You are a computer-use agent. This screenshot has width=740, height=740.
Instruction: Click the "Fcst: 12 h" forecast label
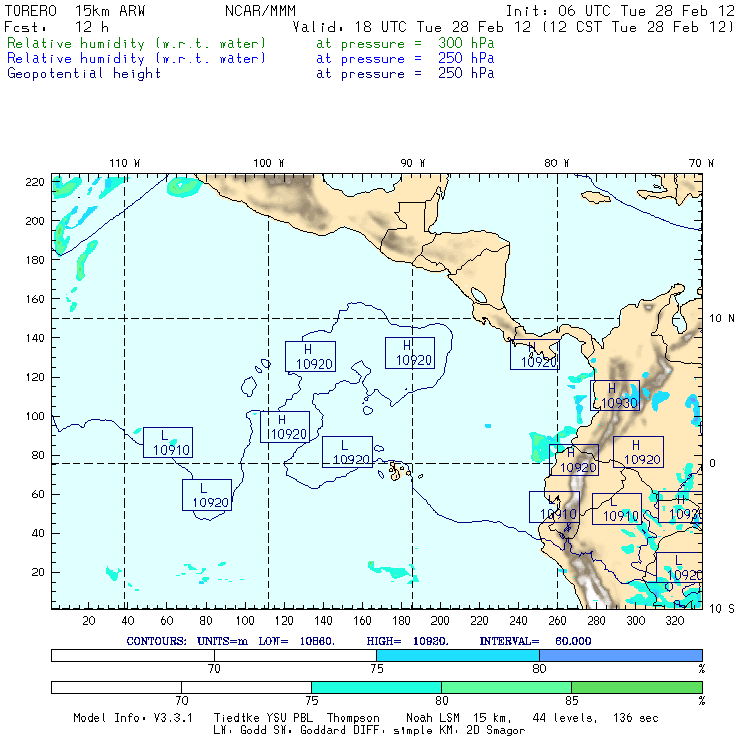pyautogui.click(x=57, y=27)
